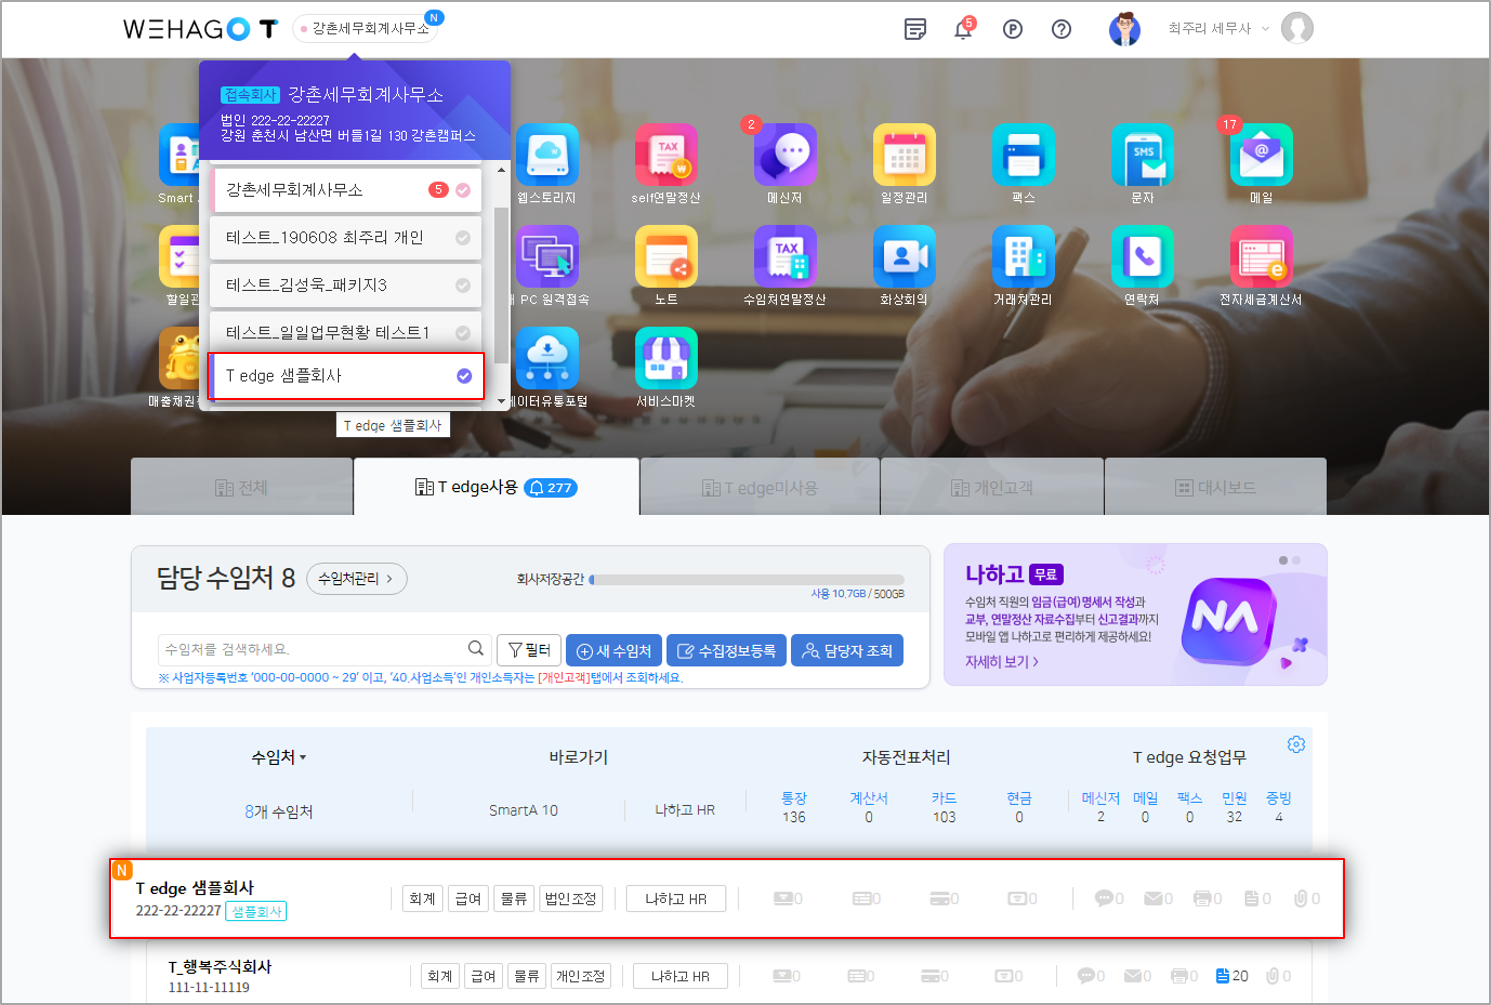Image resolution: width=1491 pixels, height=1005 pixels.
Task: Open the 서비스마켓 store icon
Action: 666,359
